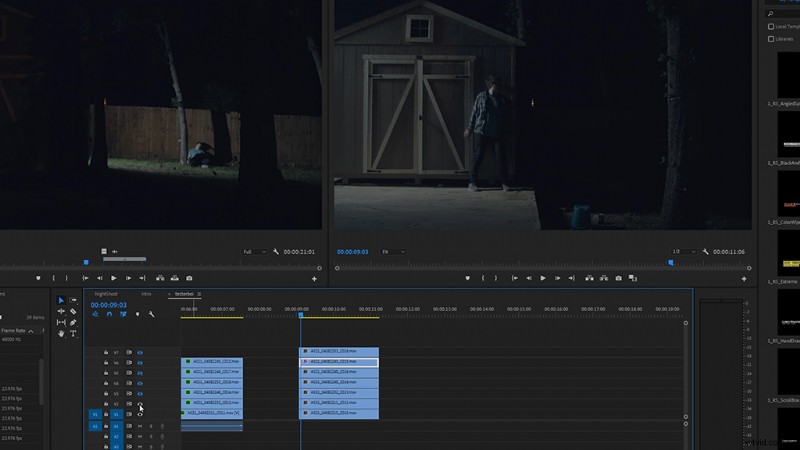Click Play in the Source monitor

click(114, 279)
